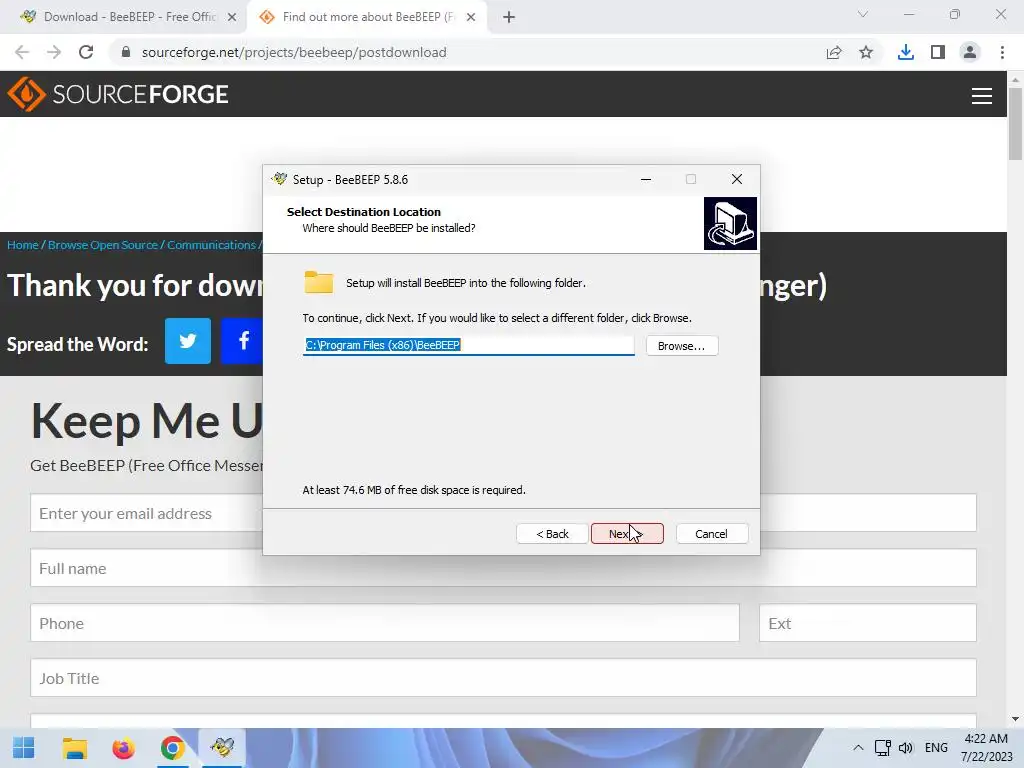Click the page vertical scrollbar thumb
This screenshot has height=768, width=1024.
click(1015, 124)
